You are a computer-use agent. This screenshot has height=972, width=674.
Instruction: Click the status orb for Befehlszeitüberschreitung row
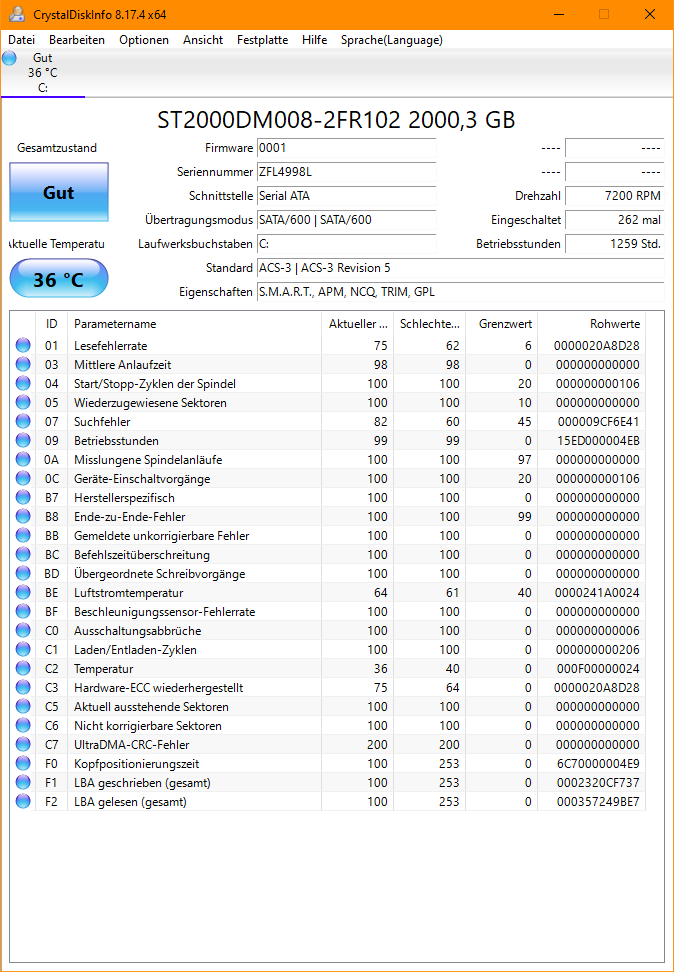(x=23, y=555)
